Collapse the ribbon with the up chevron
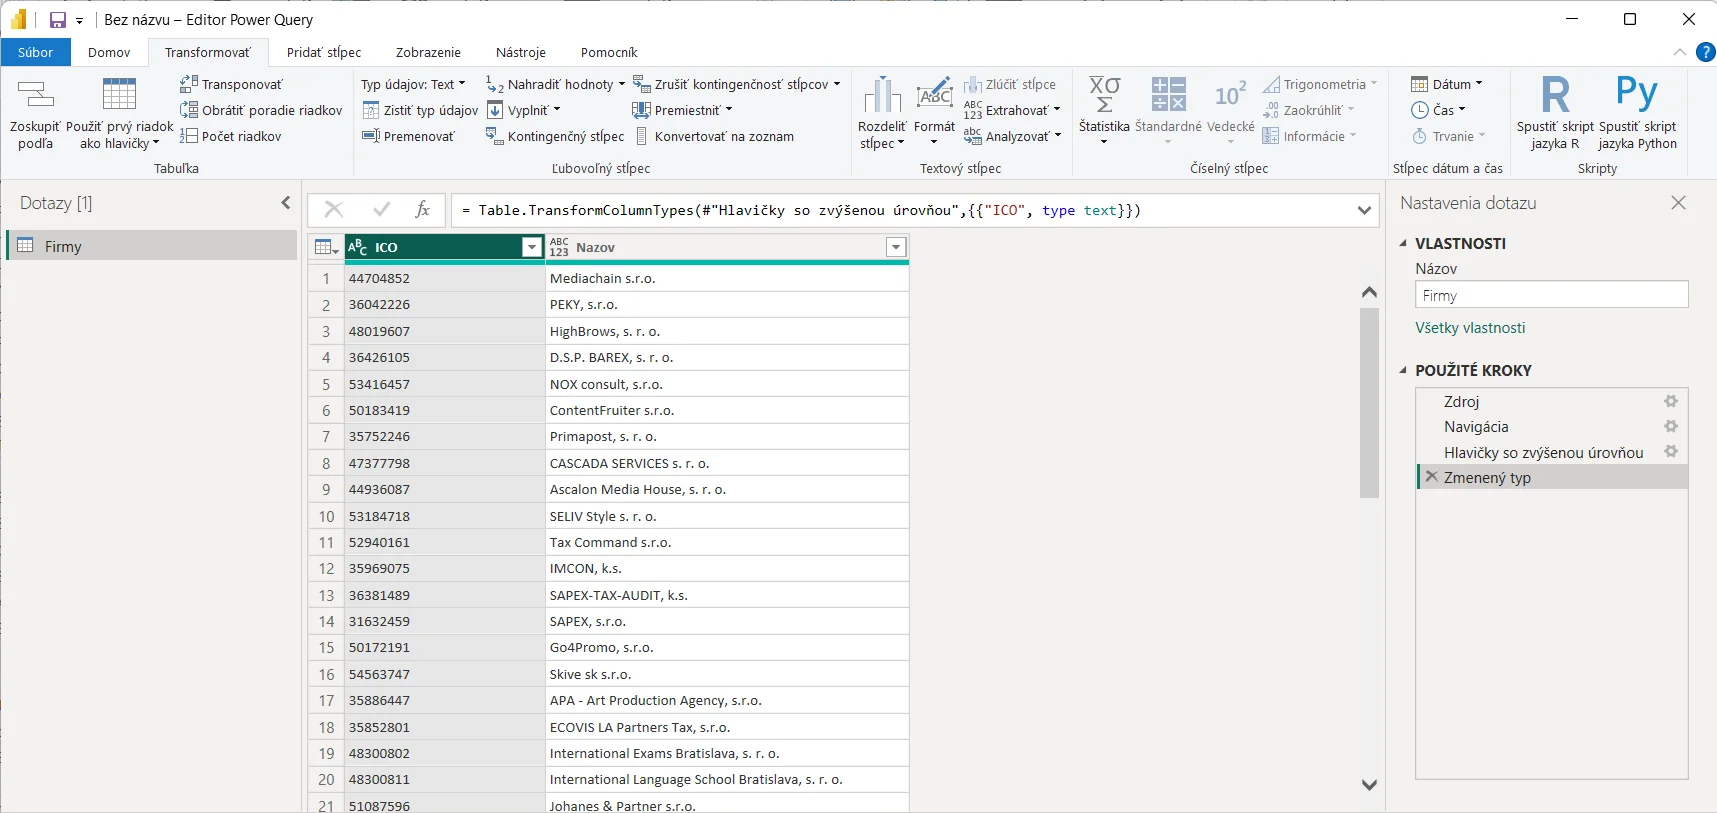The height and width of the screenshot is (813, 1717). pyautogui.click(x=1679, y=52)
